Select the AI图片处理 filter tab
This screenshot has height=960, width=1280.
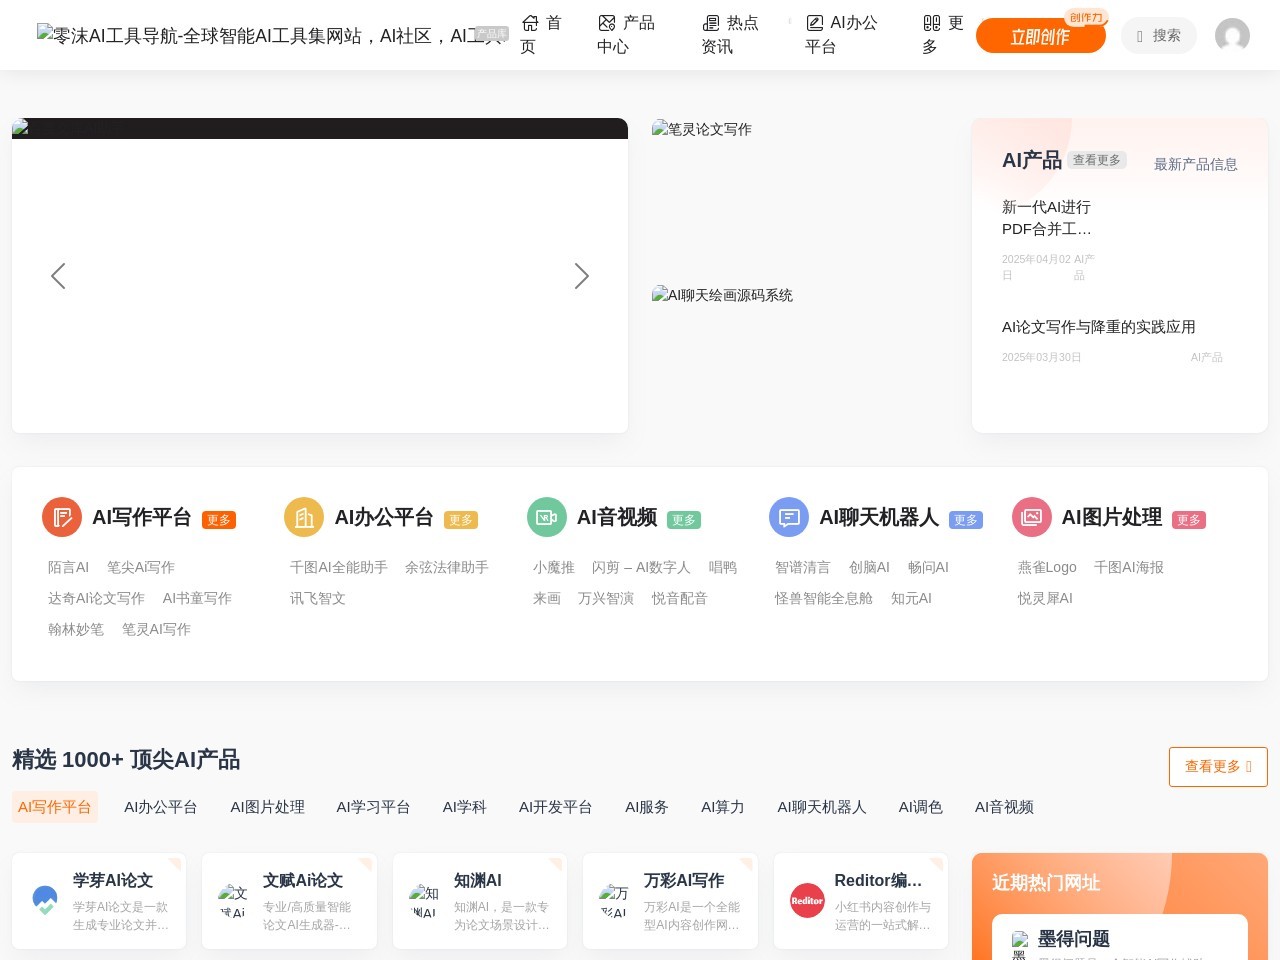(x=268, y=807)
